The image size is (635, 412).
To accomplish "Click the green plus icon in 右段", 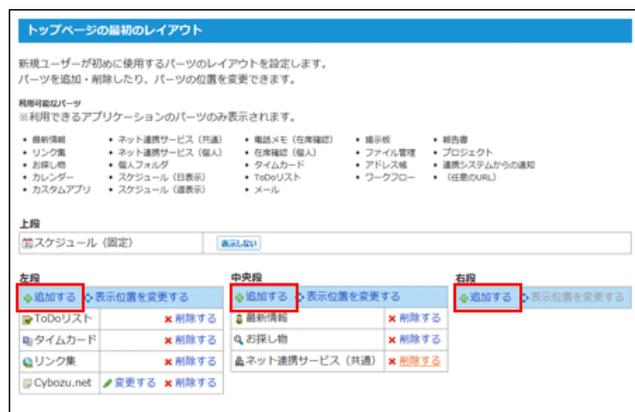I will 464,298.
